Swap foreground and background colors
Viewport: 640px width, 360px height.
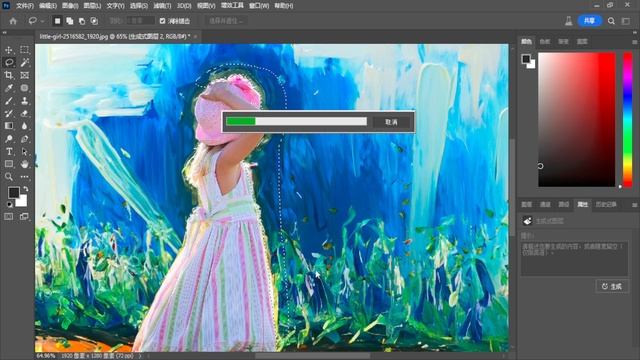[26, 189]
